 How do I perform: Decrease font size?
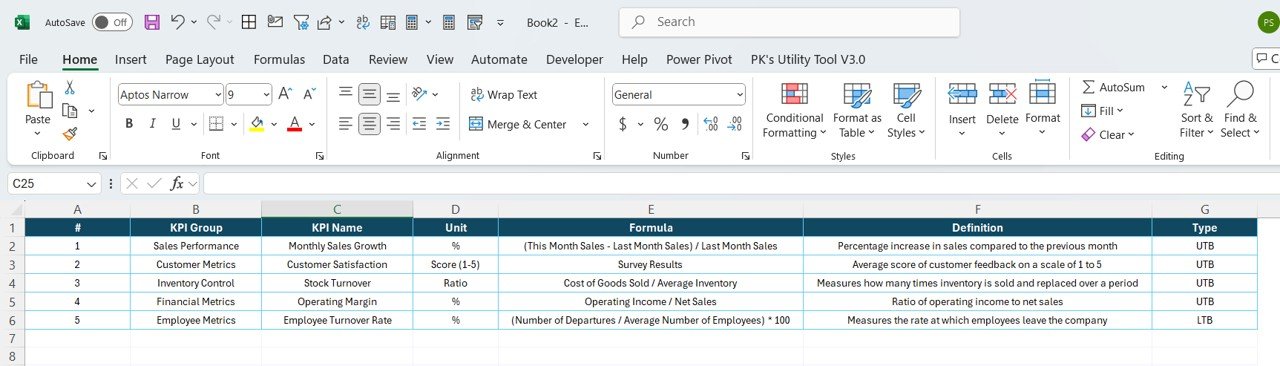click(x=309, y=94)
